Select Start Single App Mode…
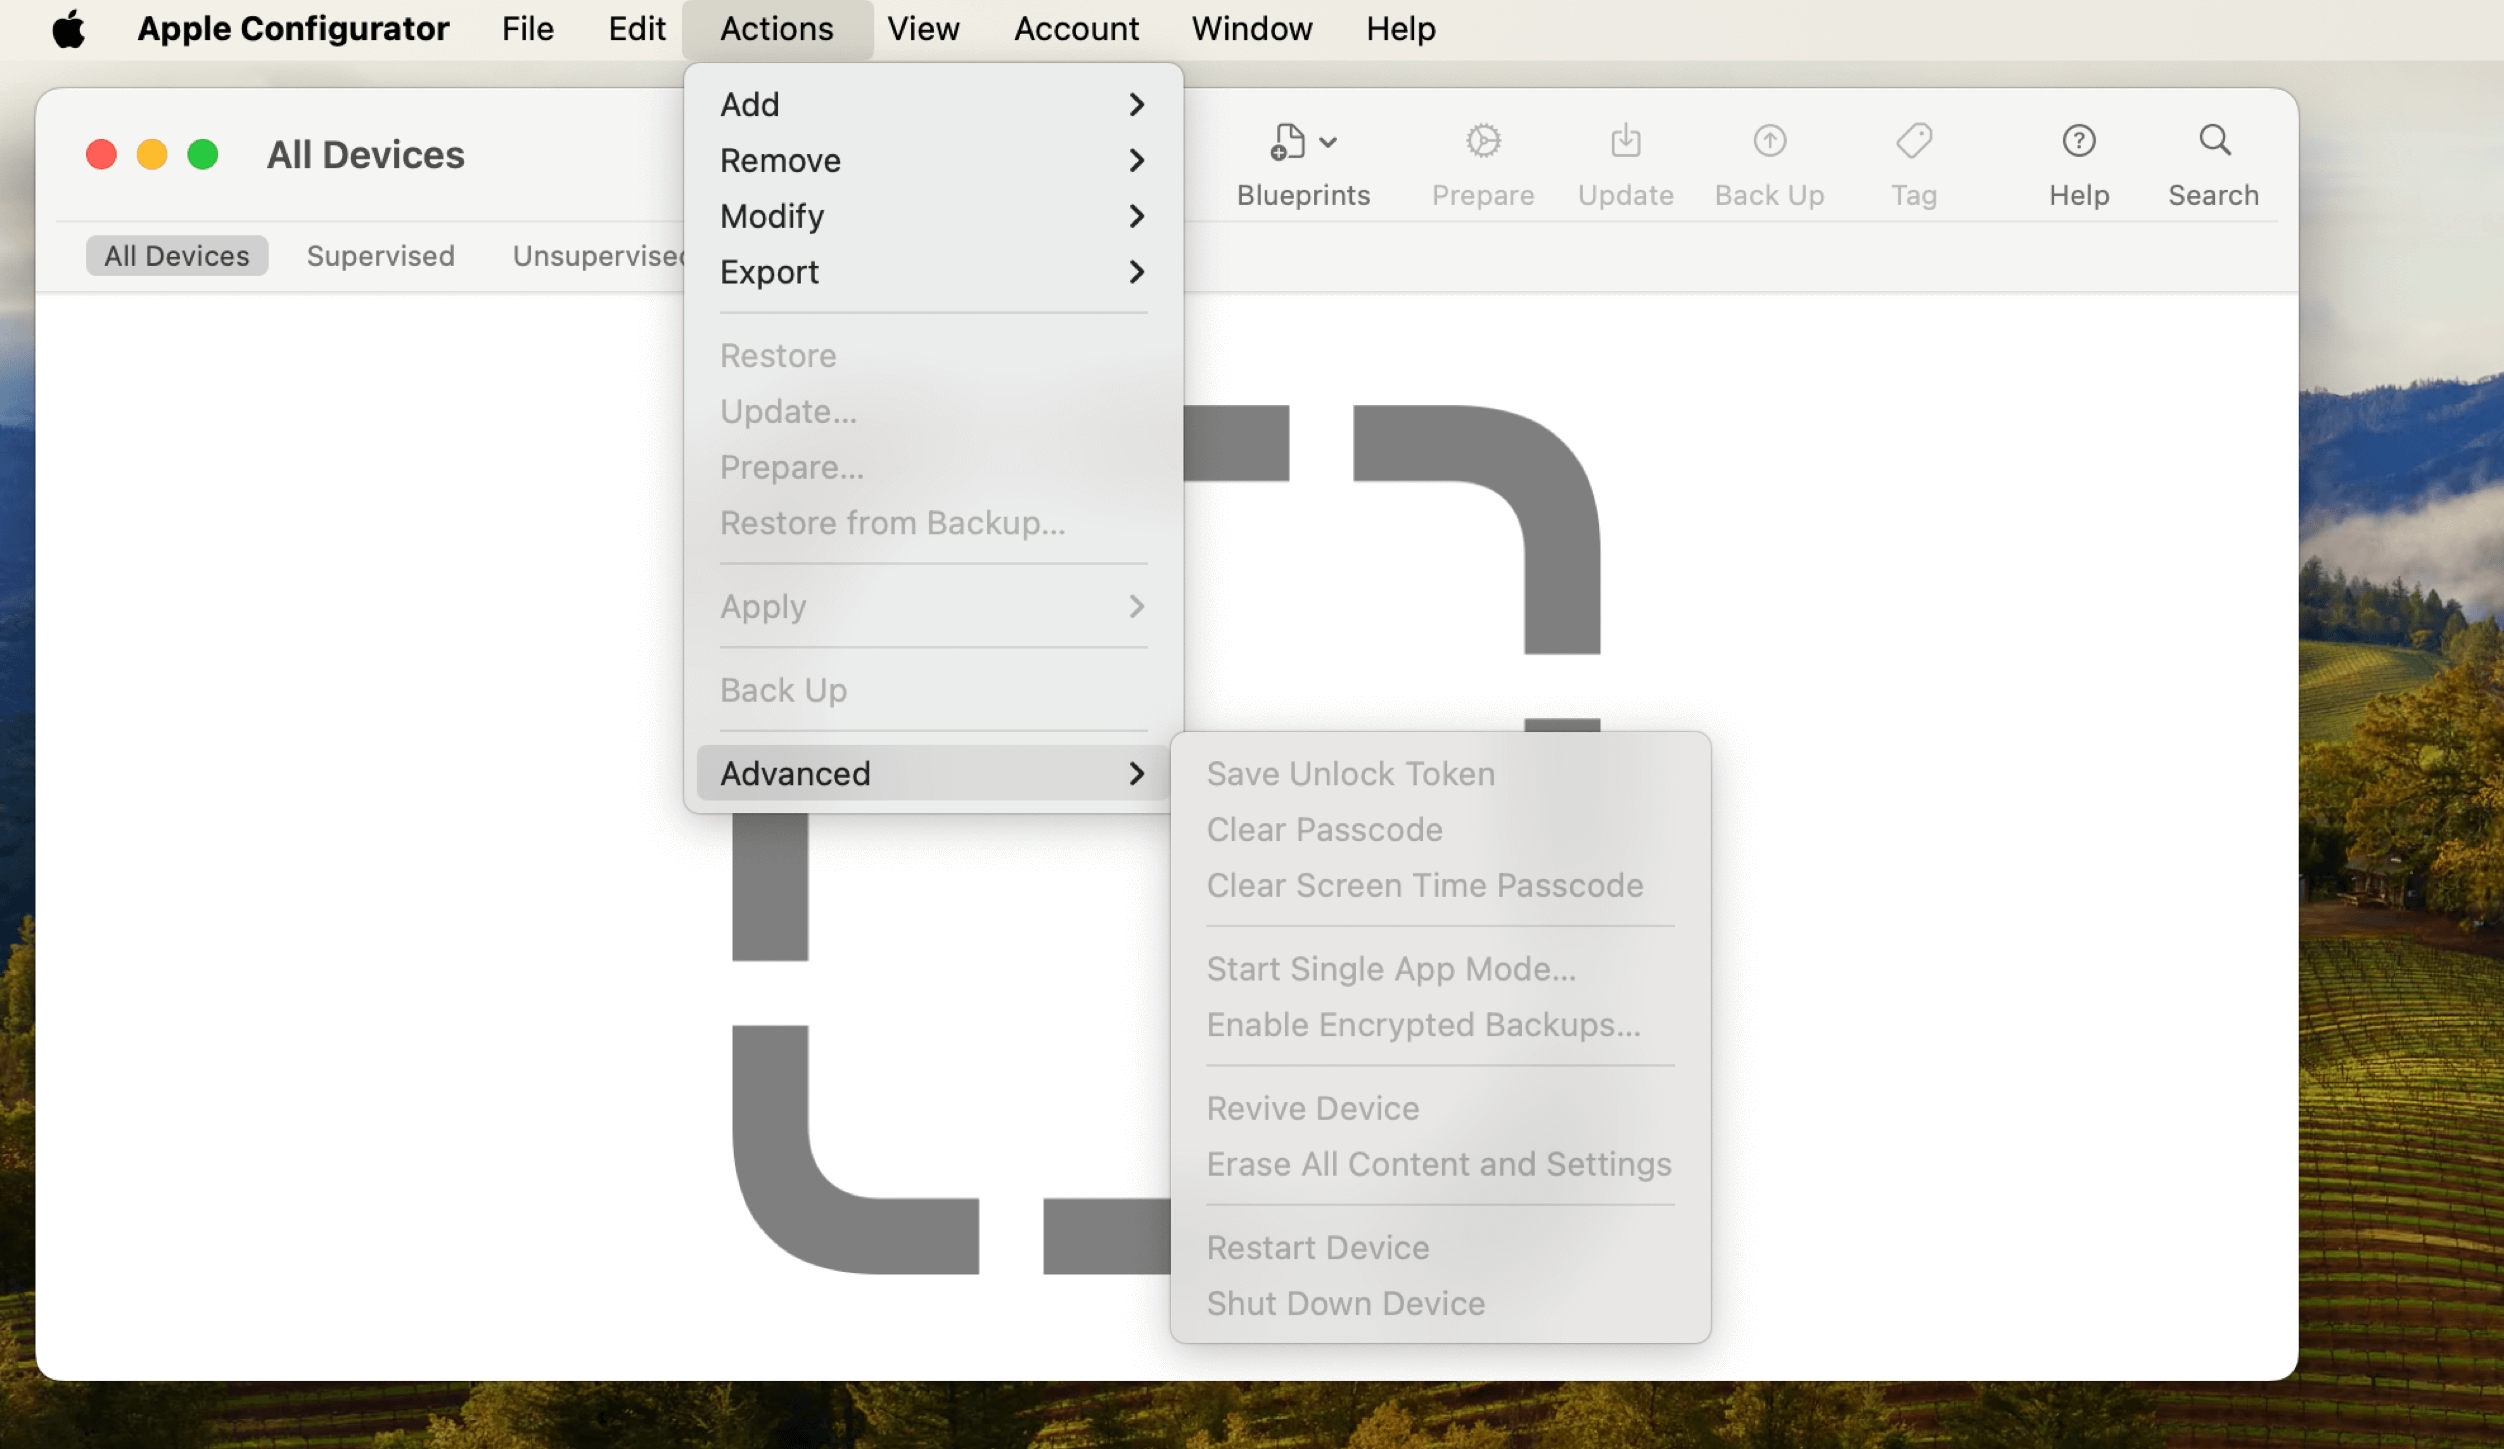 click(x=1440, y=969)
